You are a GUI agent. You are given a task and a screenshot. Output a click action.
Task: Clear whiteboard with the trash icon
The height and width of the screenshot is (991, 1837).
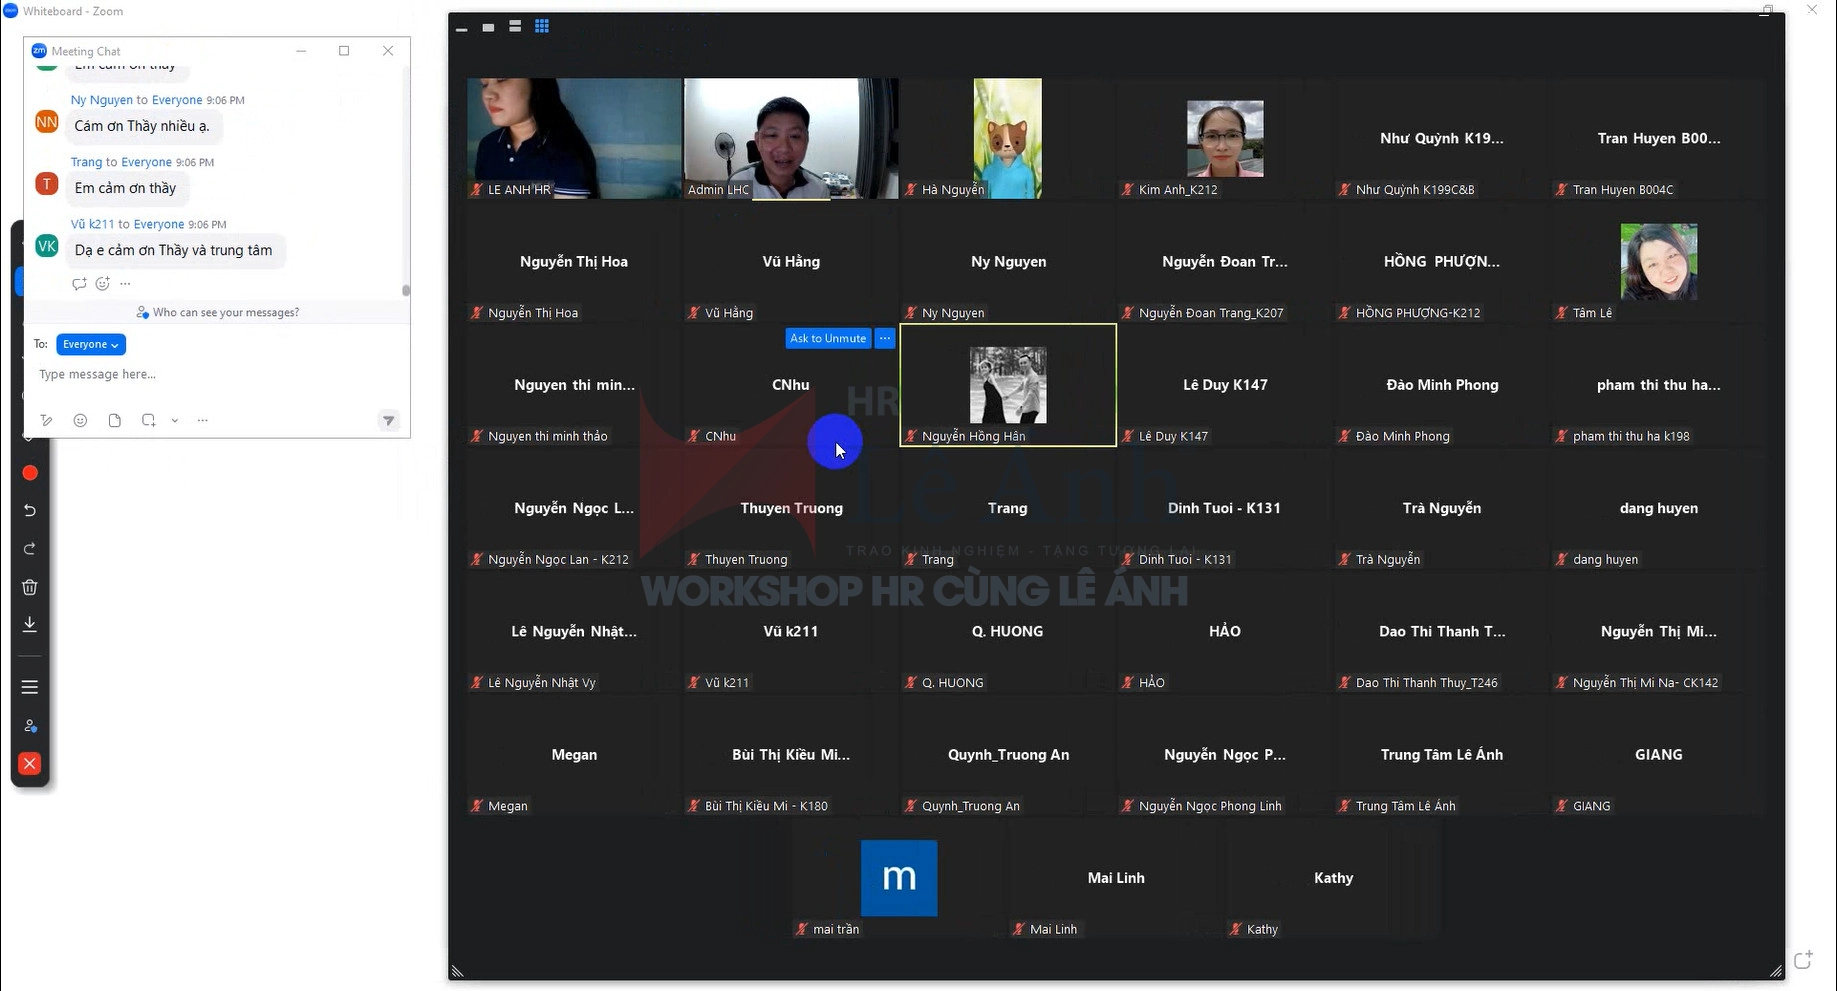tap(30, 587)
